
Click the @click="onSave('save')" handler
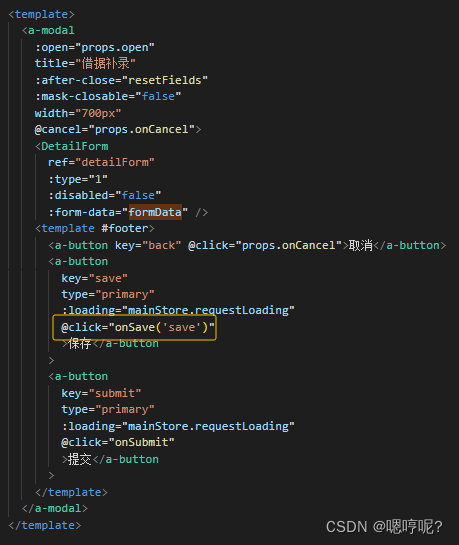tap(138, 327)
